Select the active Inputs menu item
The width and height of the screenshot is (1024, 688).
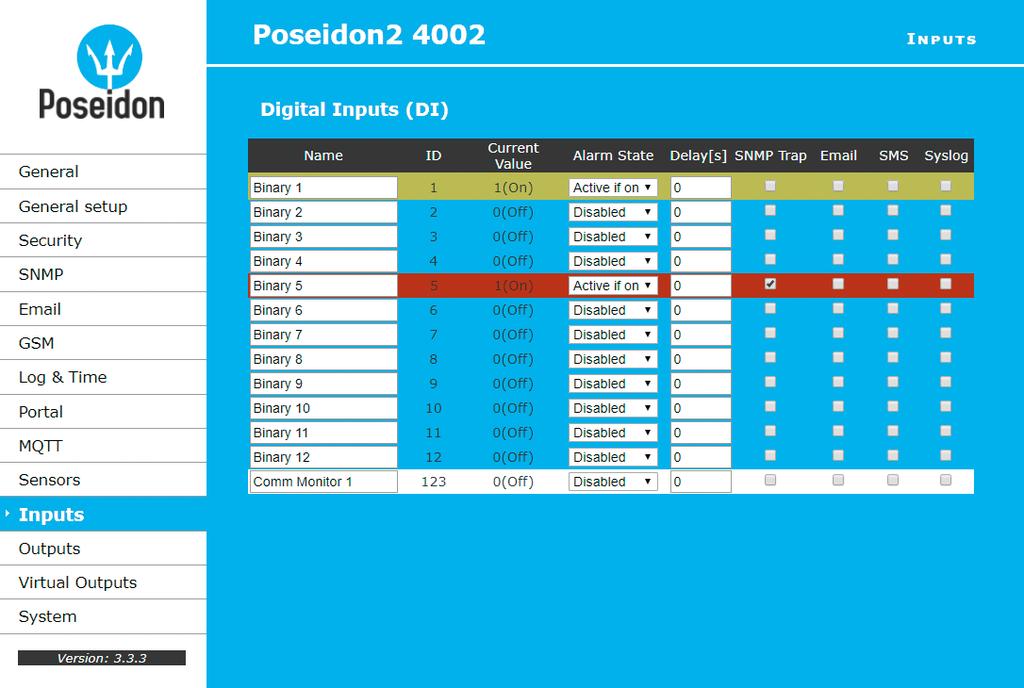tap(103, 514)
